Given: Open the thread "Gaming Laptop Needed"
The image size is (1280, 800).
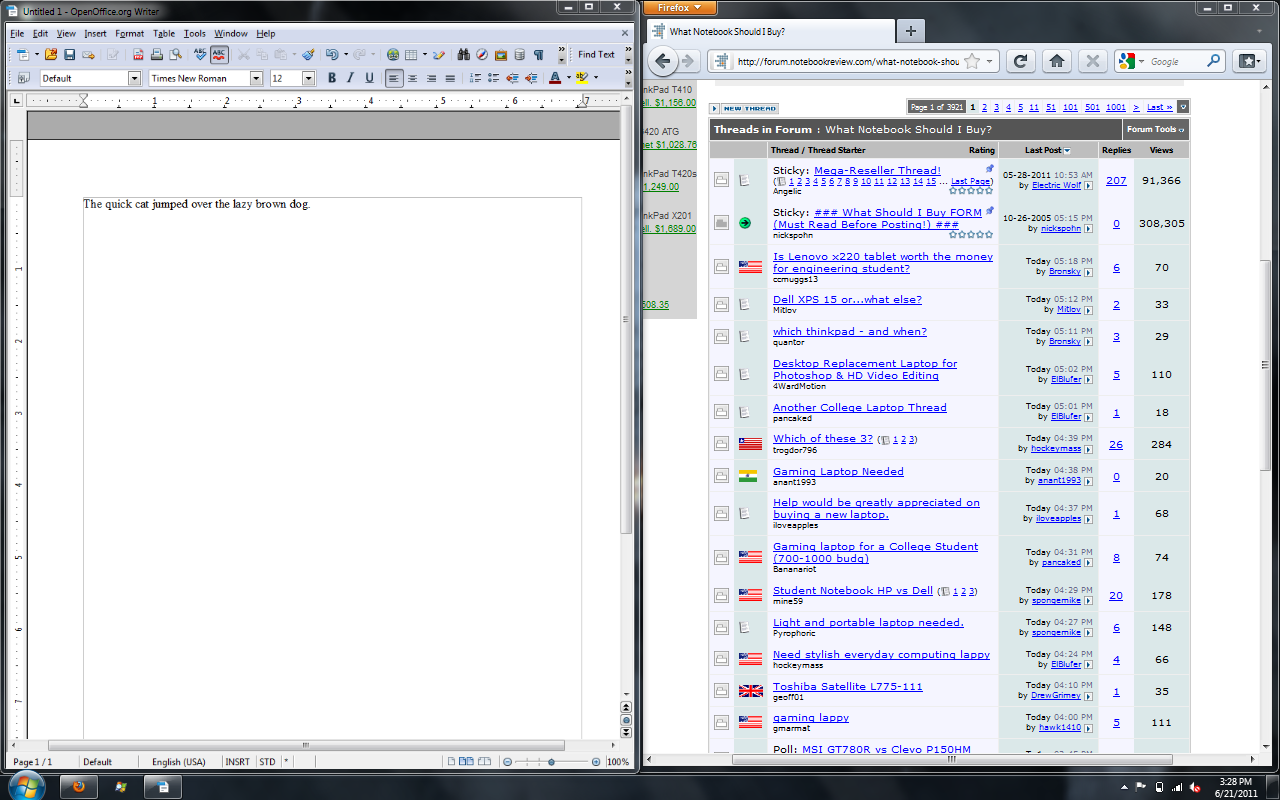Looking at the screenshot, I should pos(838,472).
